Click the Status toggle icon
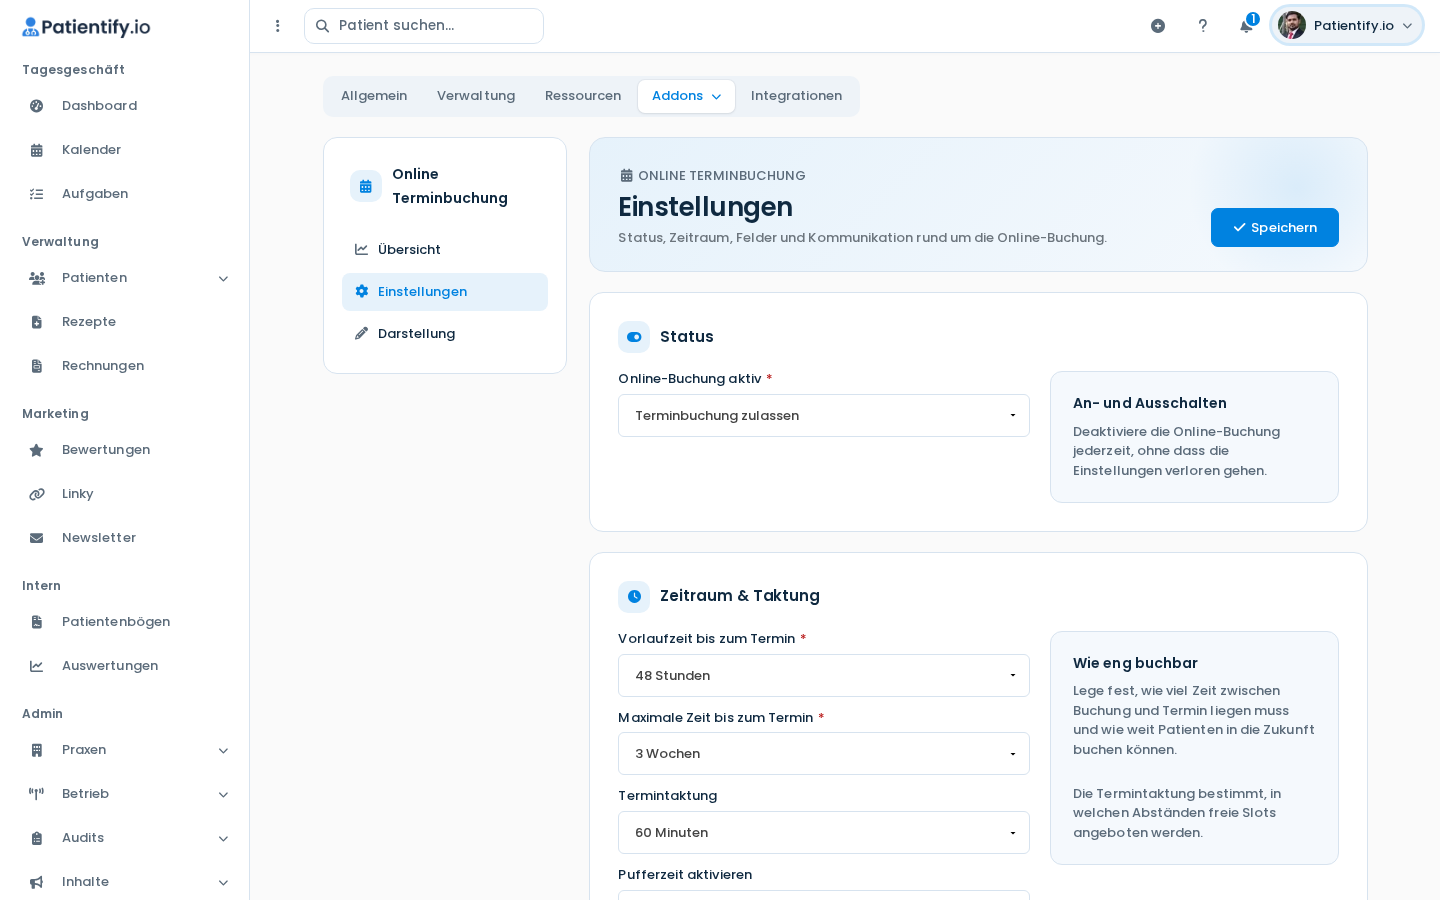Viewport: 1440px width, 900px height. point(634,337)
